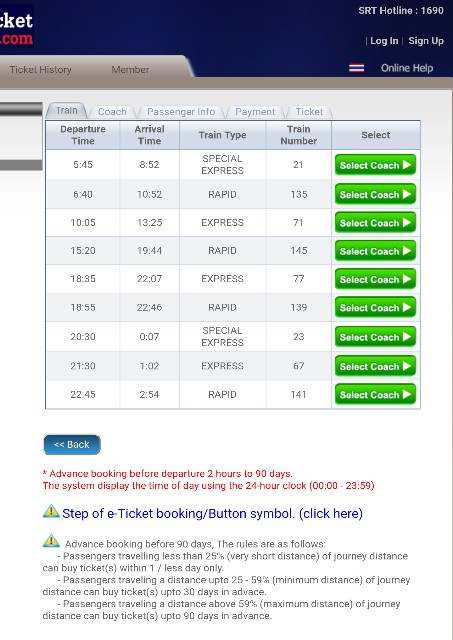Image resolution: width=453 pixels, height=640 pixels.
Task: Click warning icon beside Advance booking rules
Action: pos(51,540)
